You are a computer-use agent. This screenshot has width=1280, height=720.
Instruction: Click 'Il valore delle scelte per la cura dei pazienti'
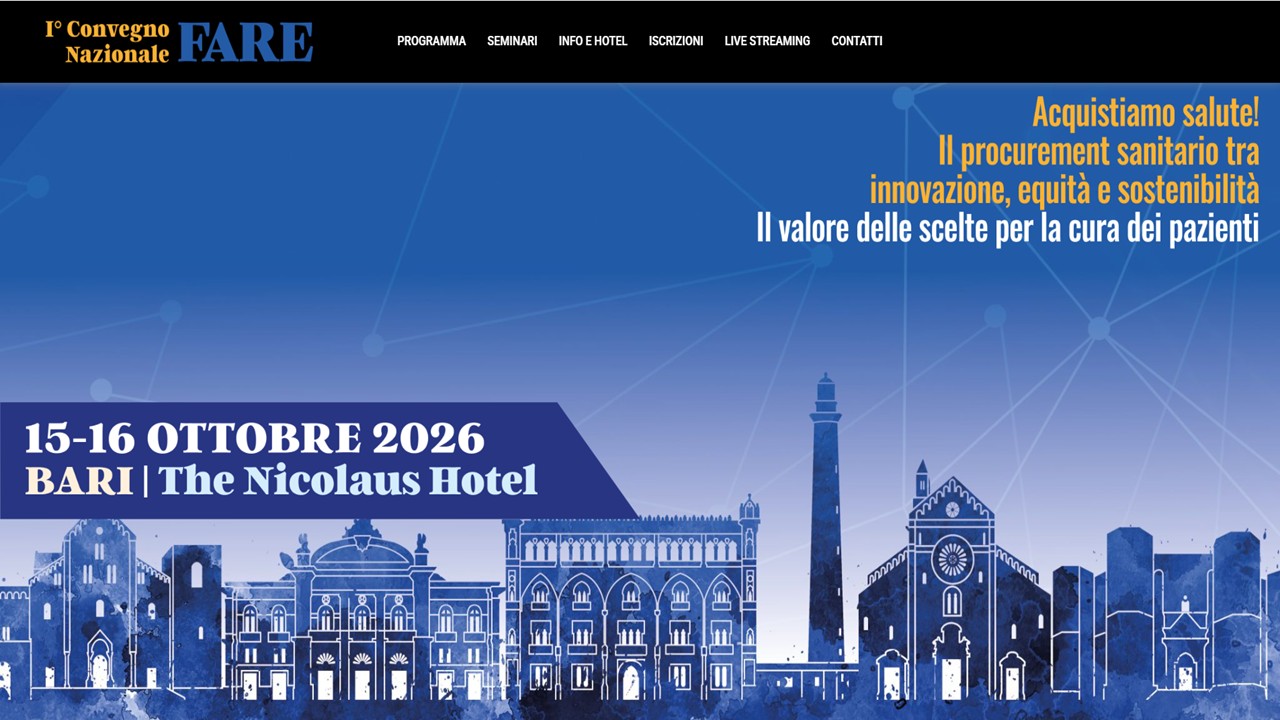pos(1007,228)
